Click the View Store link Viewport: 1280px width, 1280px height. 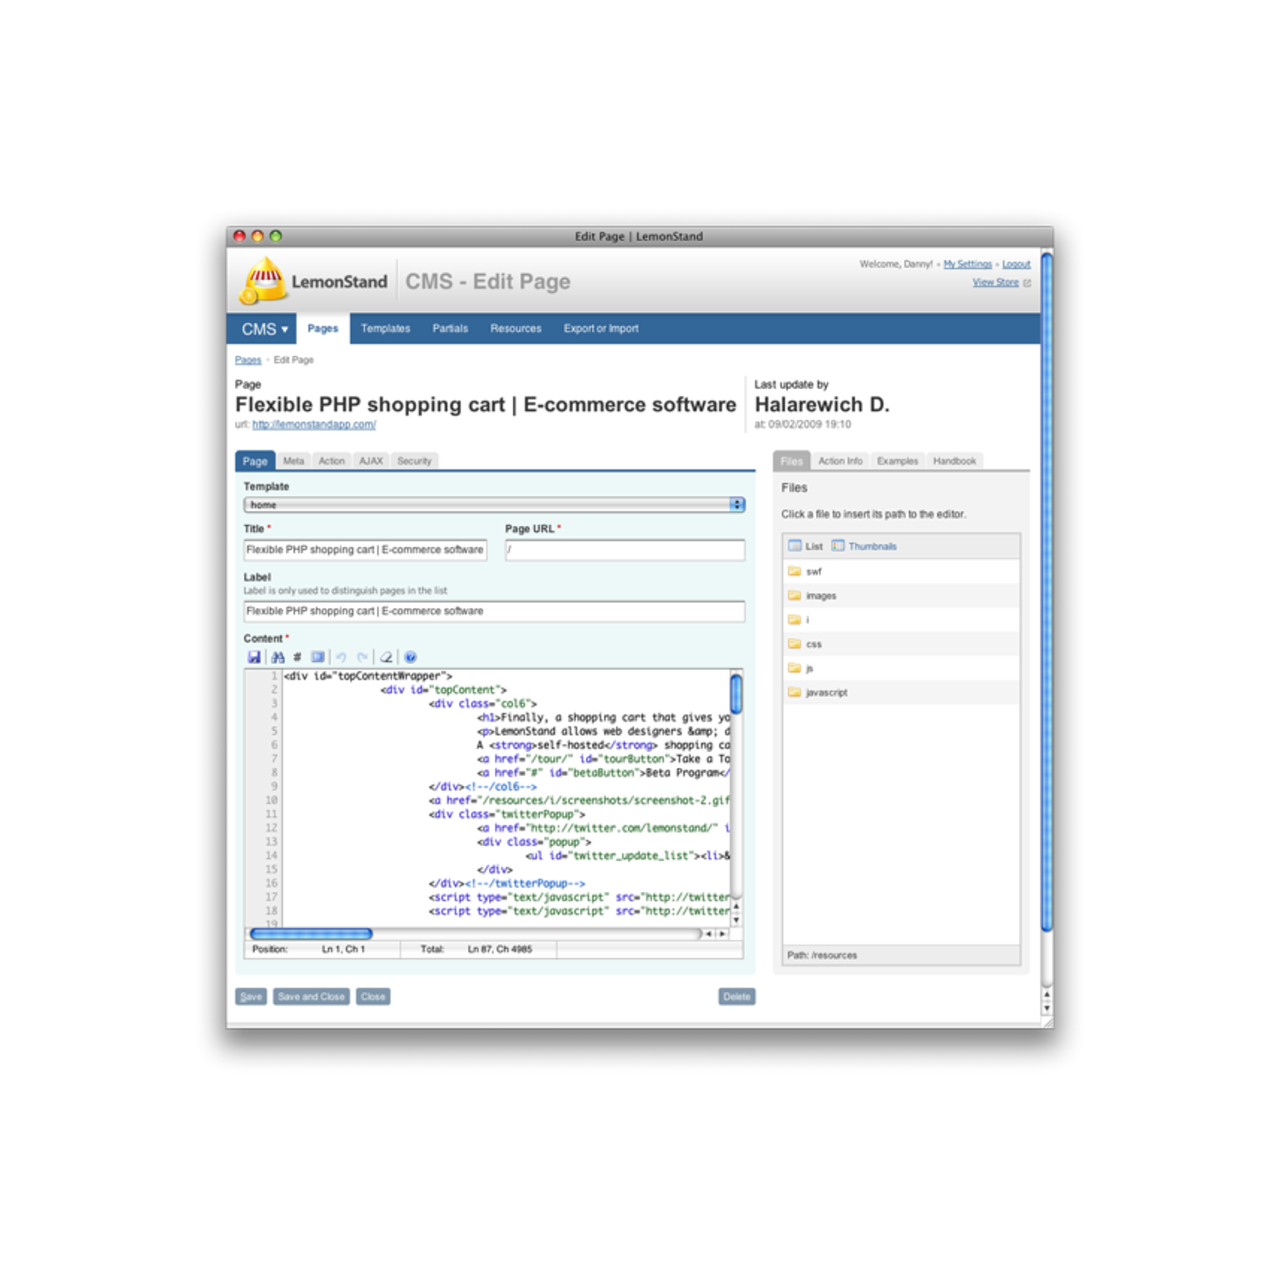tap(995, 283)
